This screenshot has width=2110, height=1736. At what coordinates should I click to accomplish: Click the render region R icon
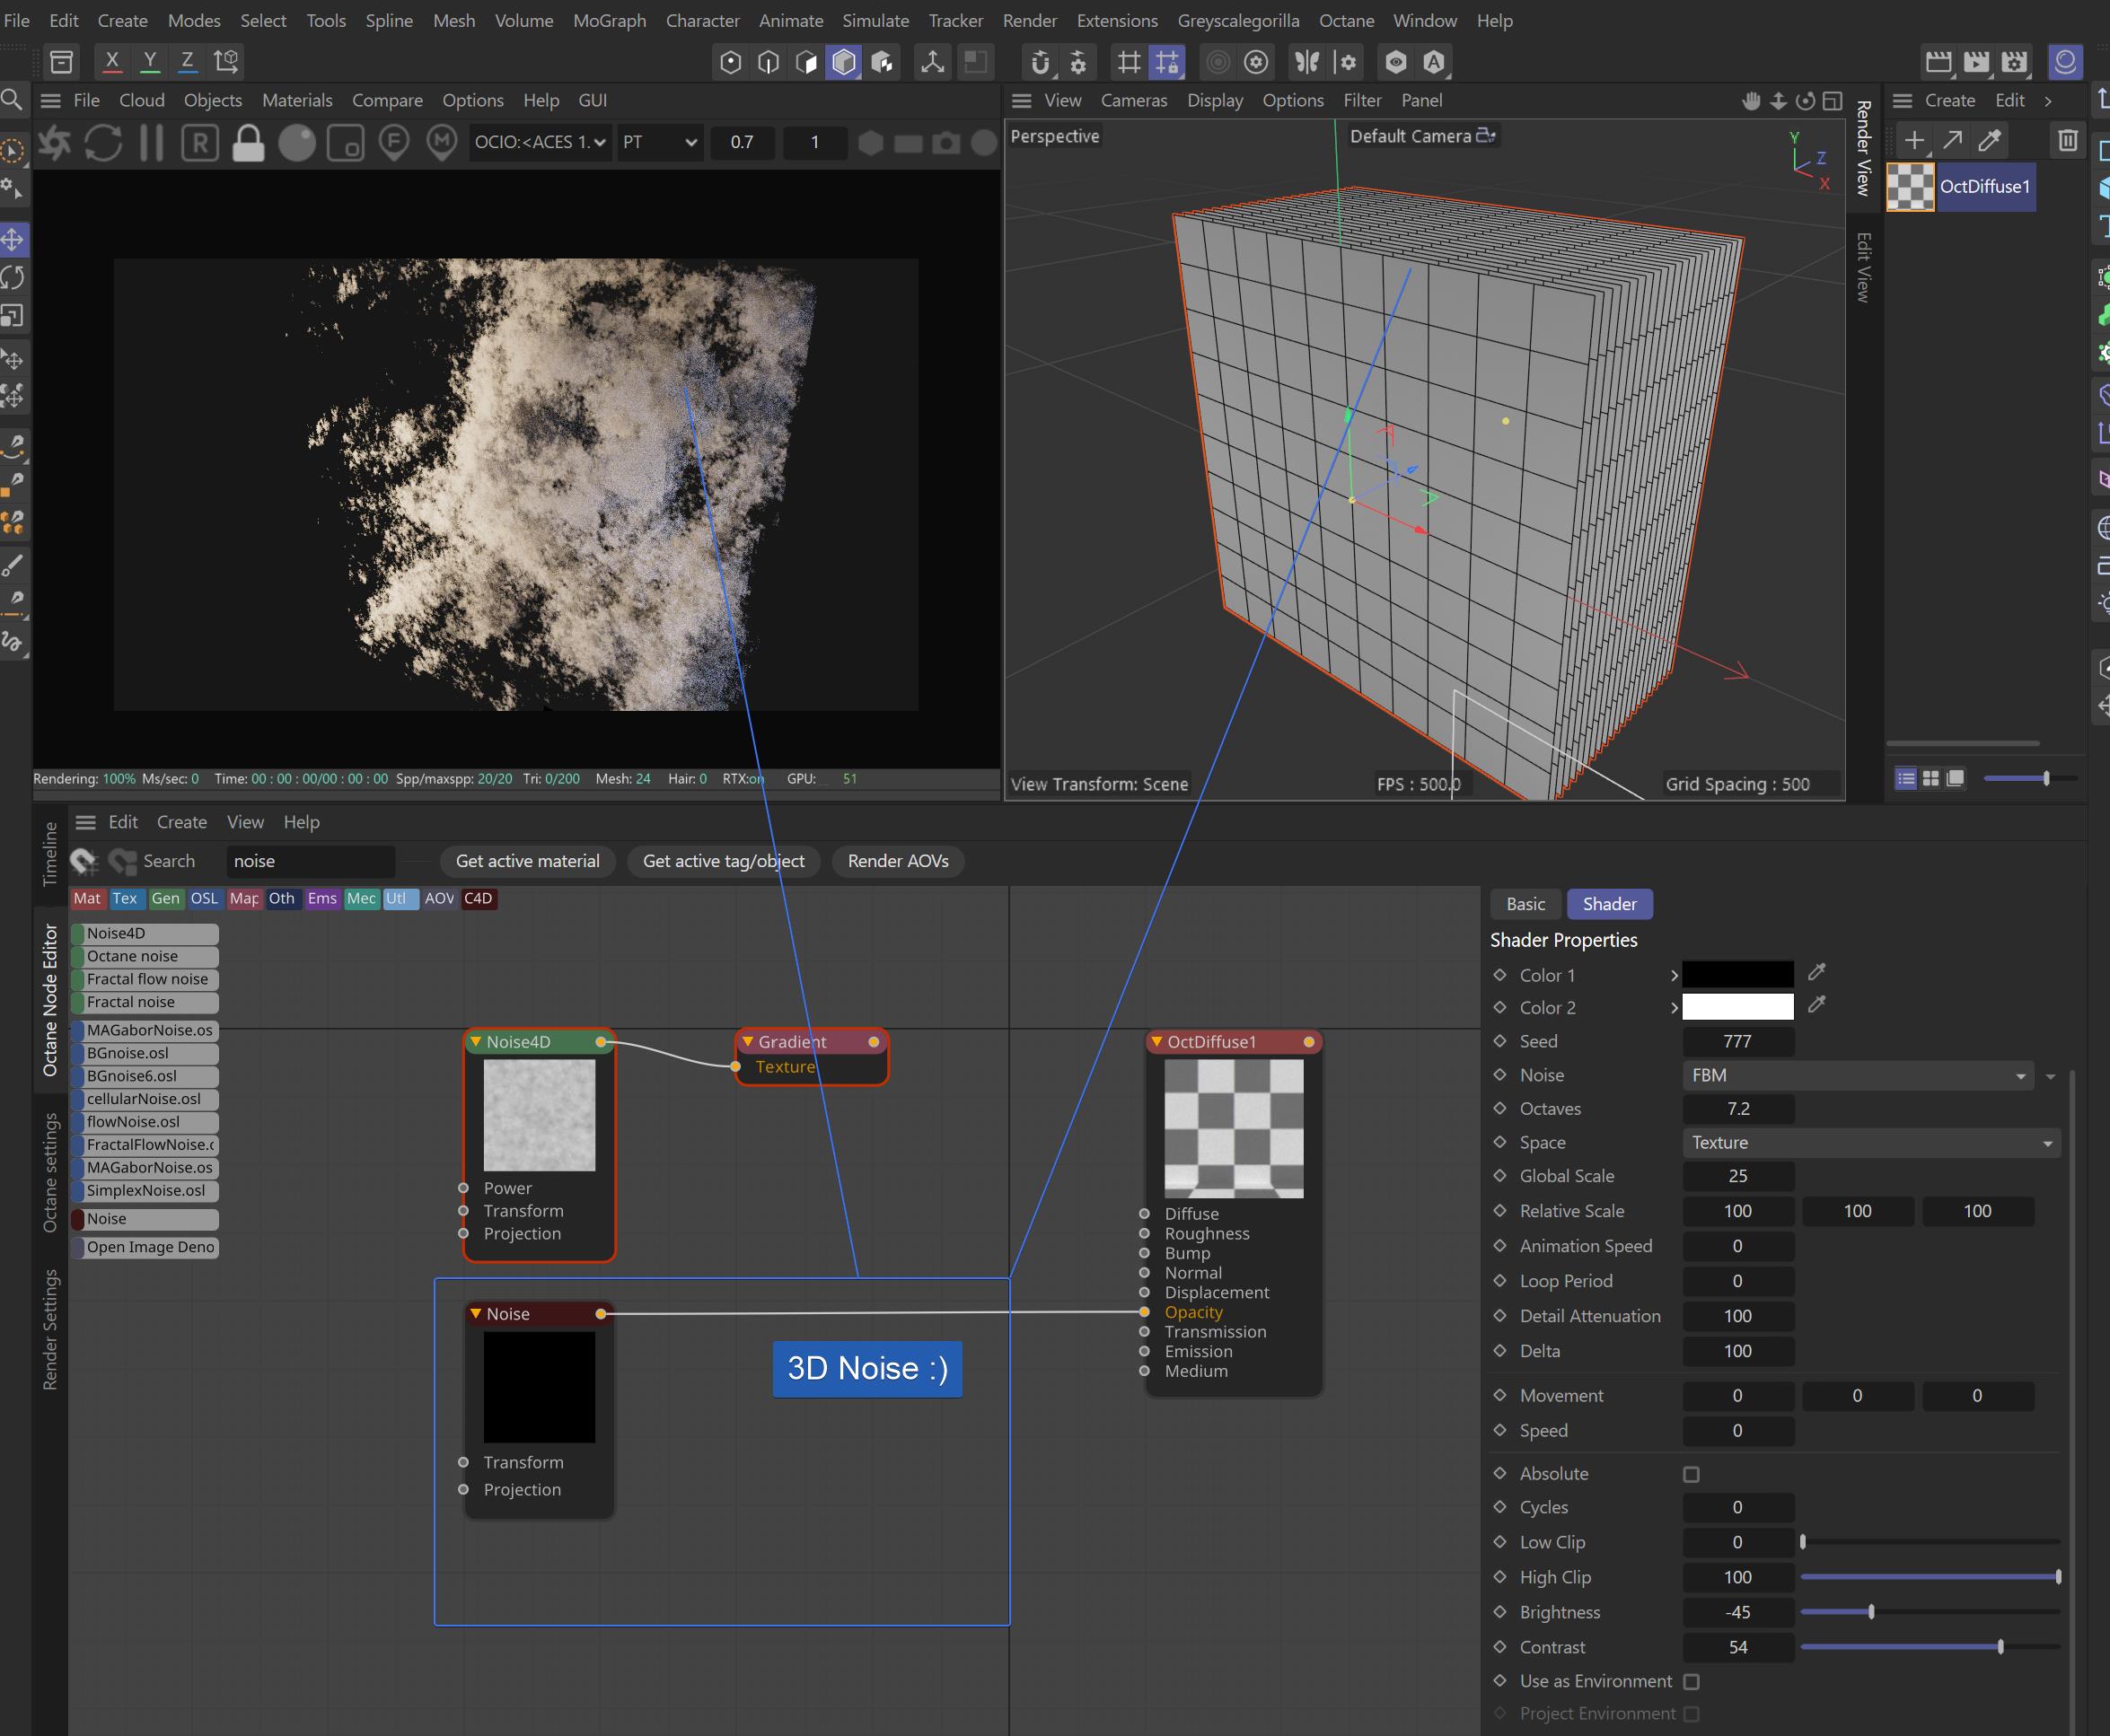pos(200,143)
